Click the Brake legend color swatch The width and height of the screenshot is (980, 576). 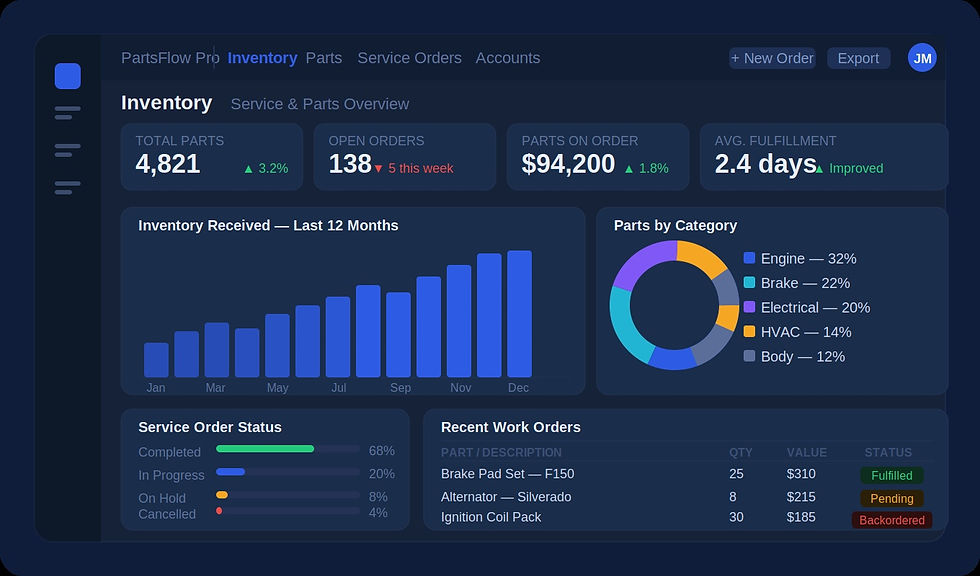pyautogui.click(x=749, y=282)
